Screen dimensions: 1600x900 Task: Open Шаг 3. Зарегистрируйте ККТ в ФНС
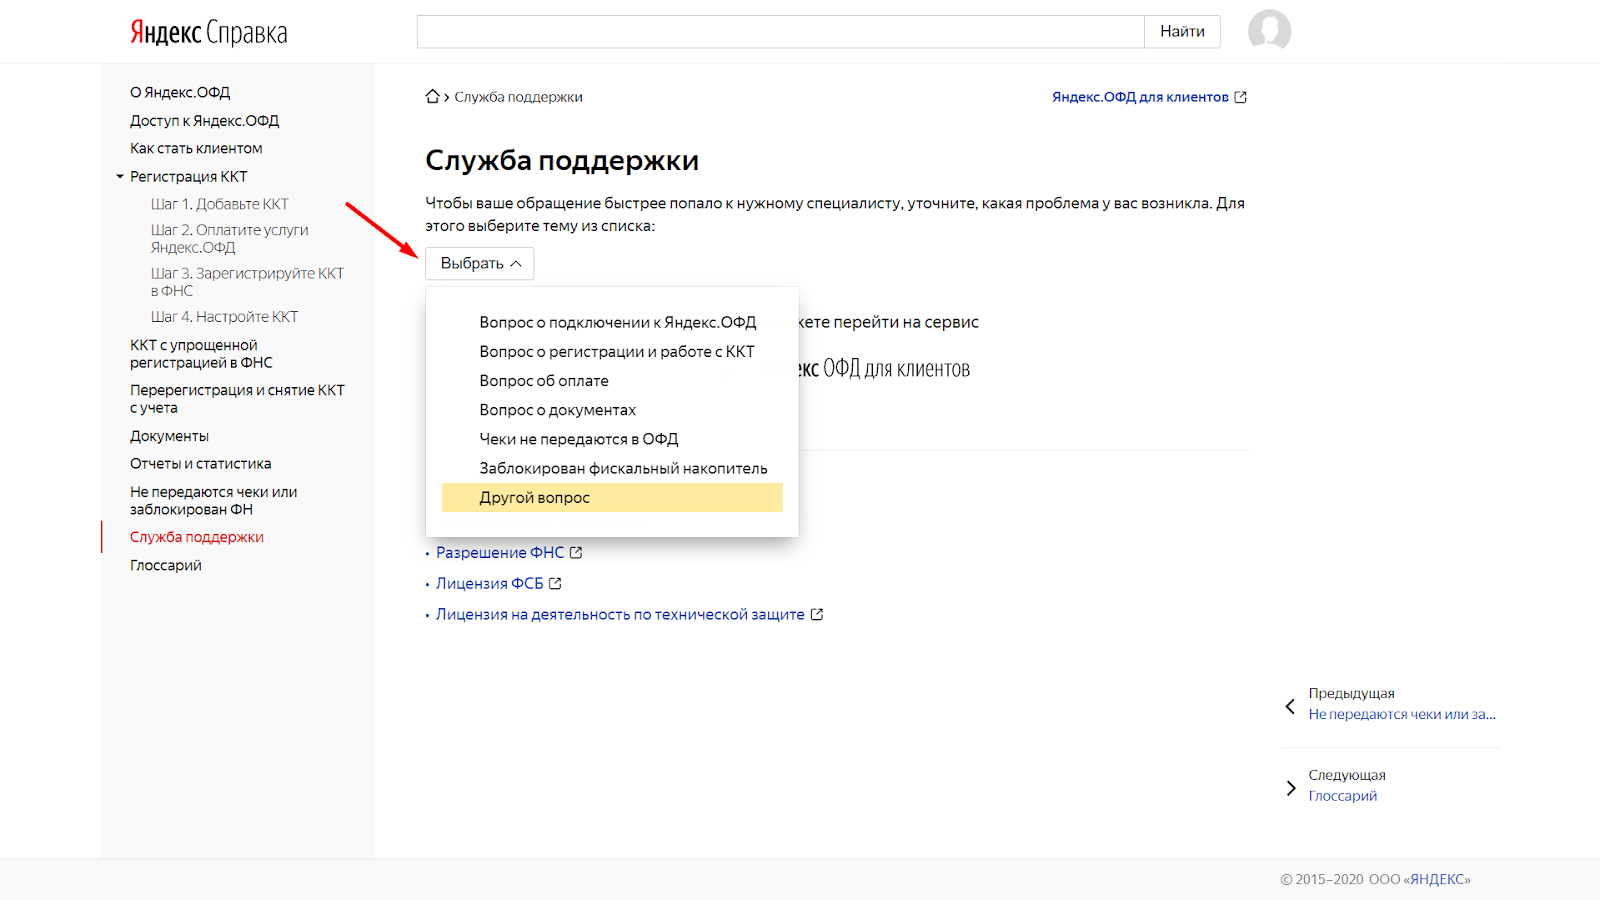pyautogui.click(x=247, y=282)
